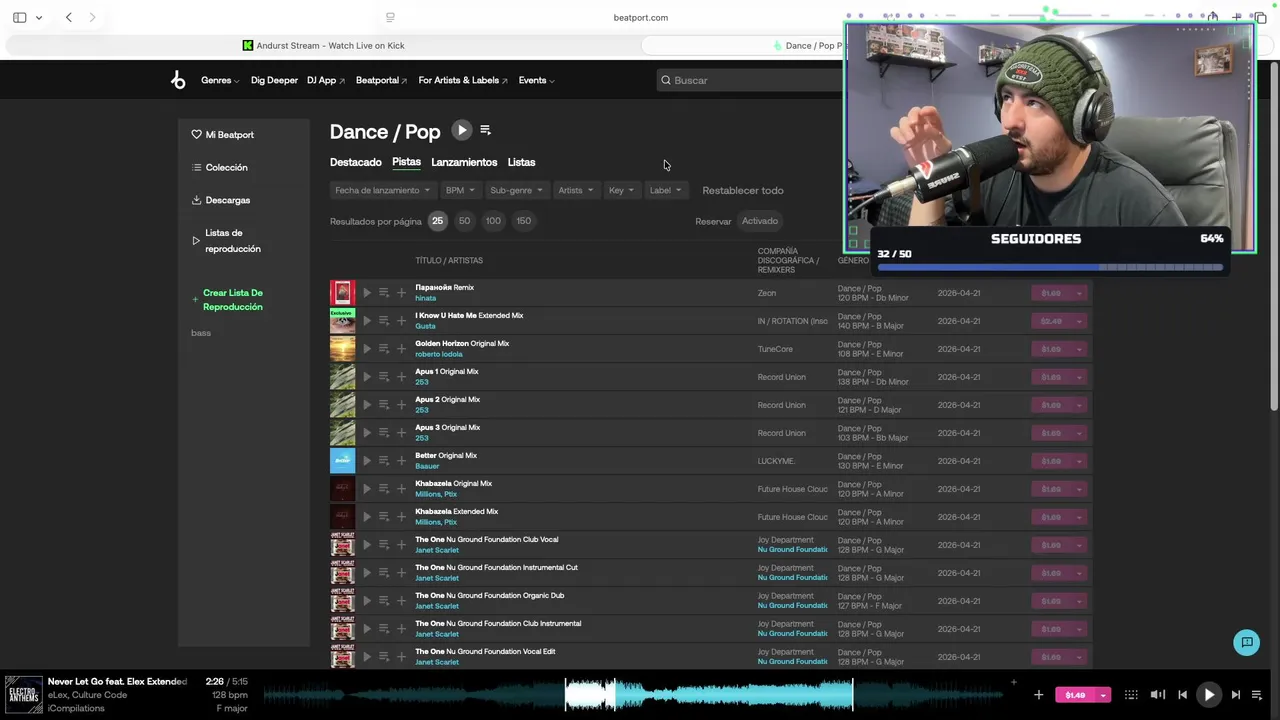1280x720 pixels.
Task: Queue the Golden Horizon Original Mix track
Action: click(x=383, y=349)
